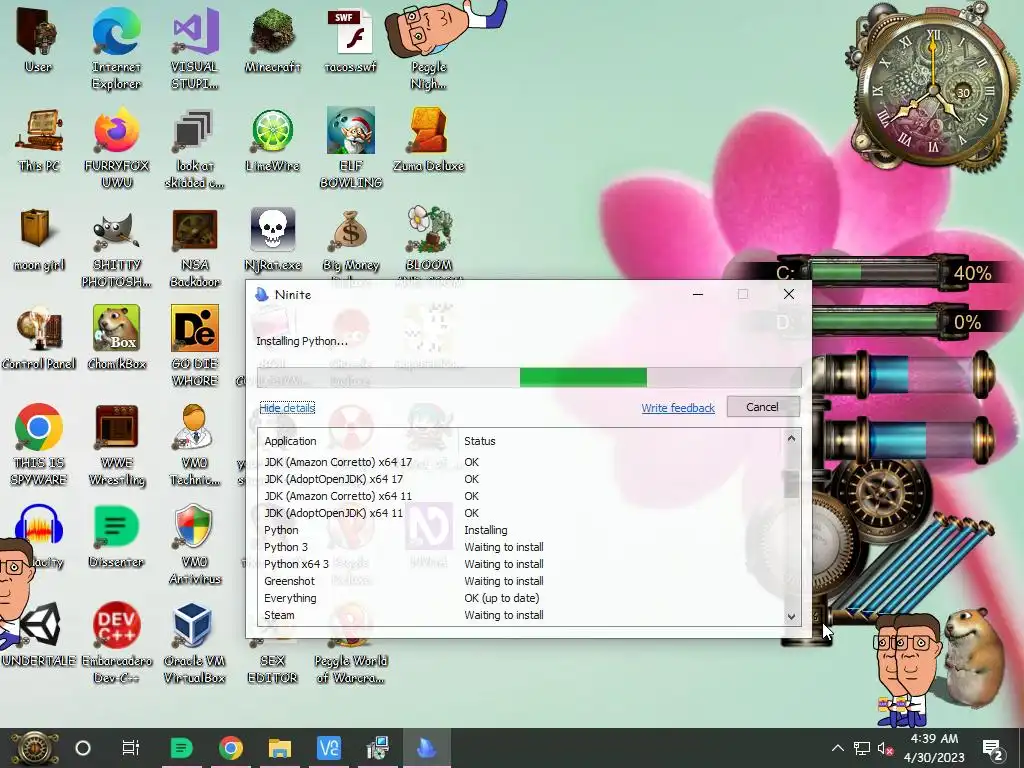Select the ChomikBox desktop icon
Viewport: 1024px width, 768px height.
(x=116, y=339)
